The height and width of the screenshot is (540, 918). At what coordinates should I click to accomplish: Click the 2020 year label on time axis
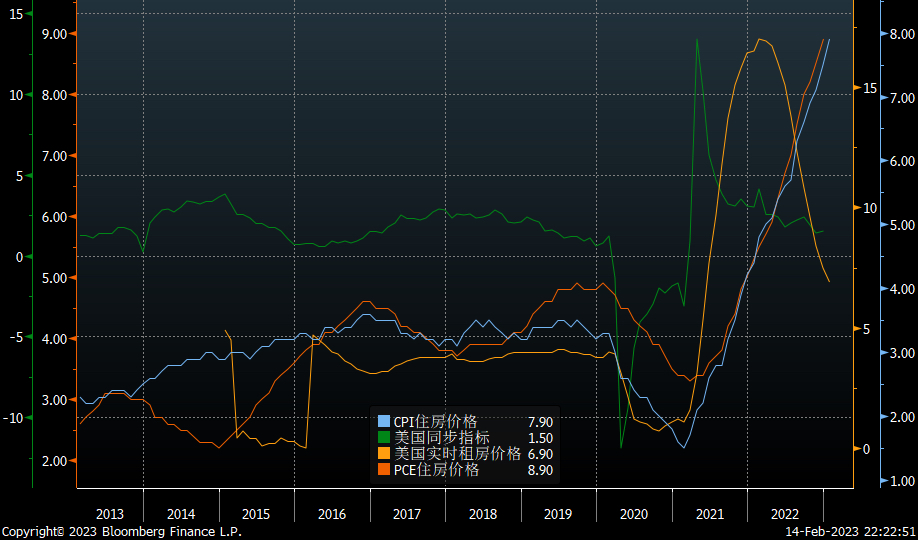(x=634, y=514)
